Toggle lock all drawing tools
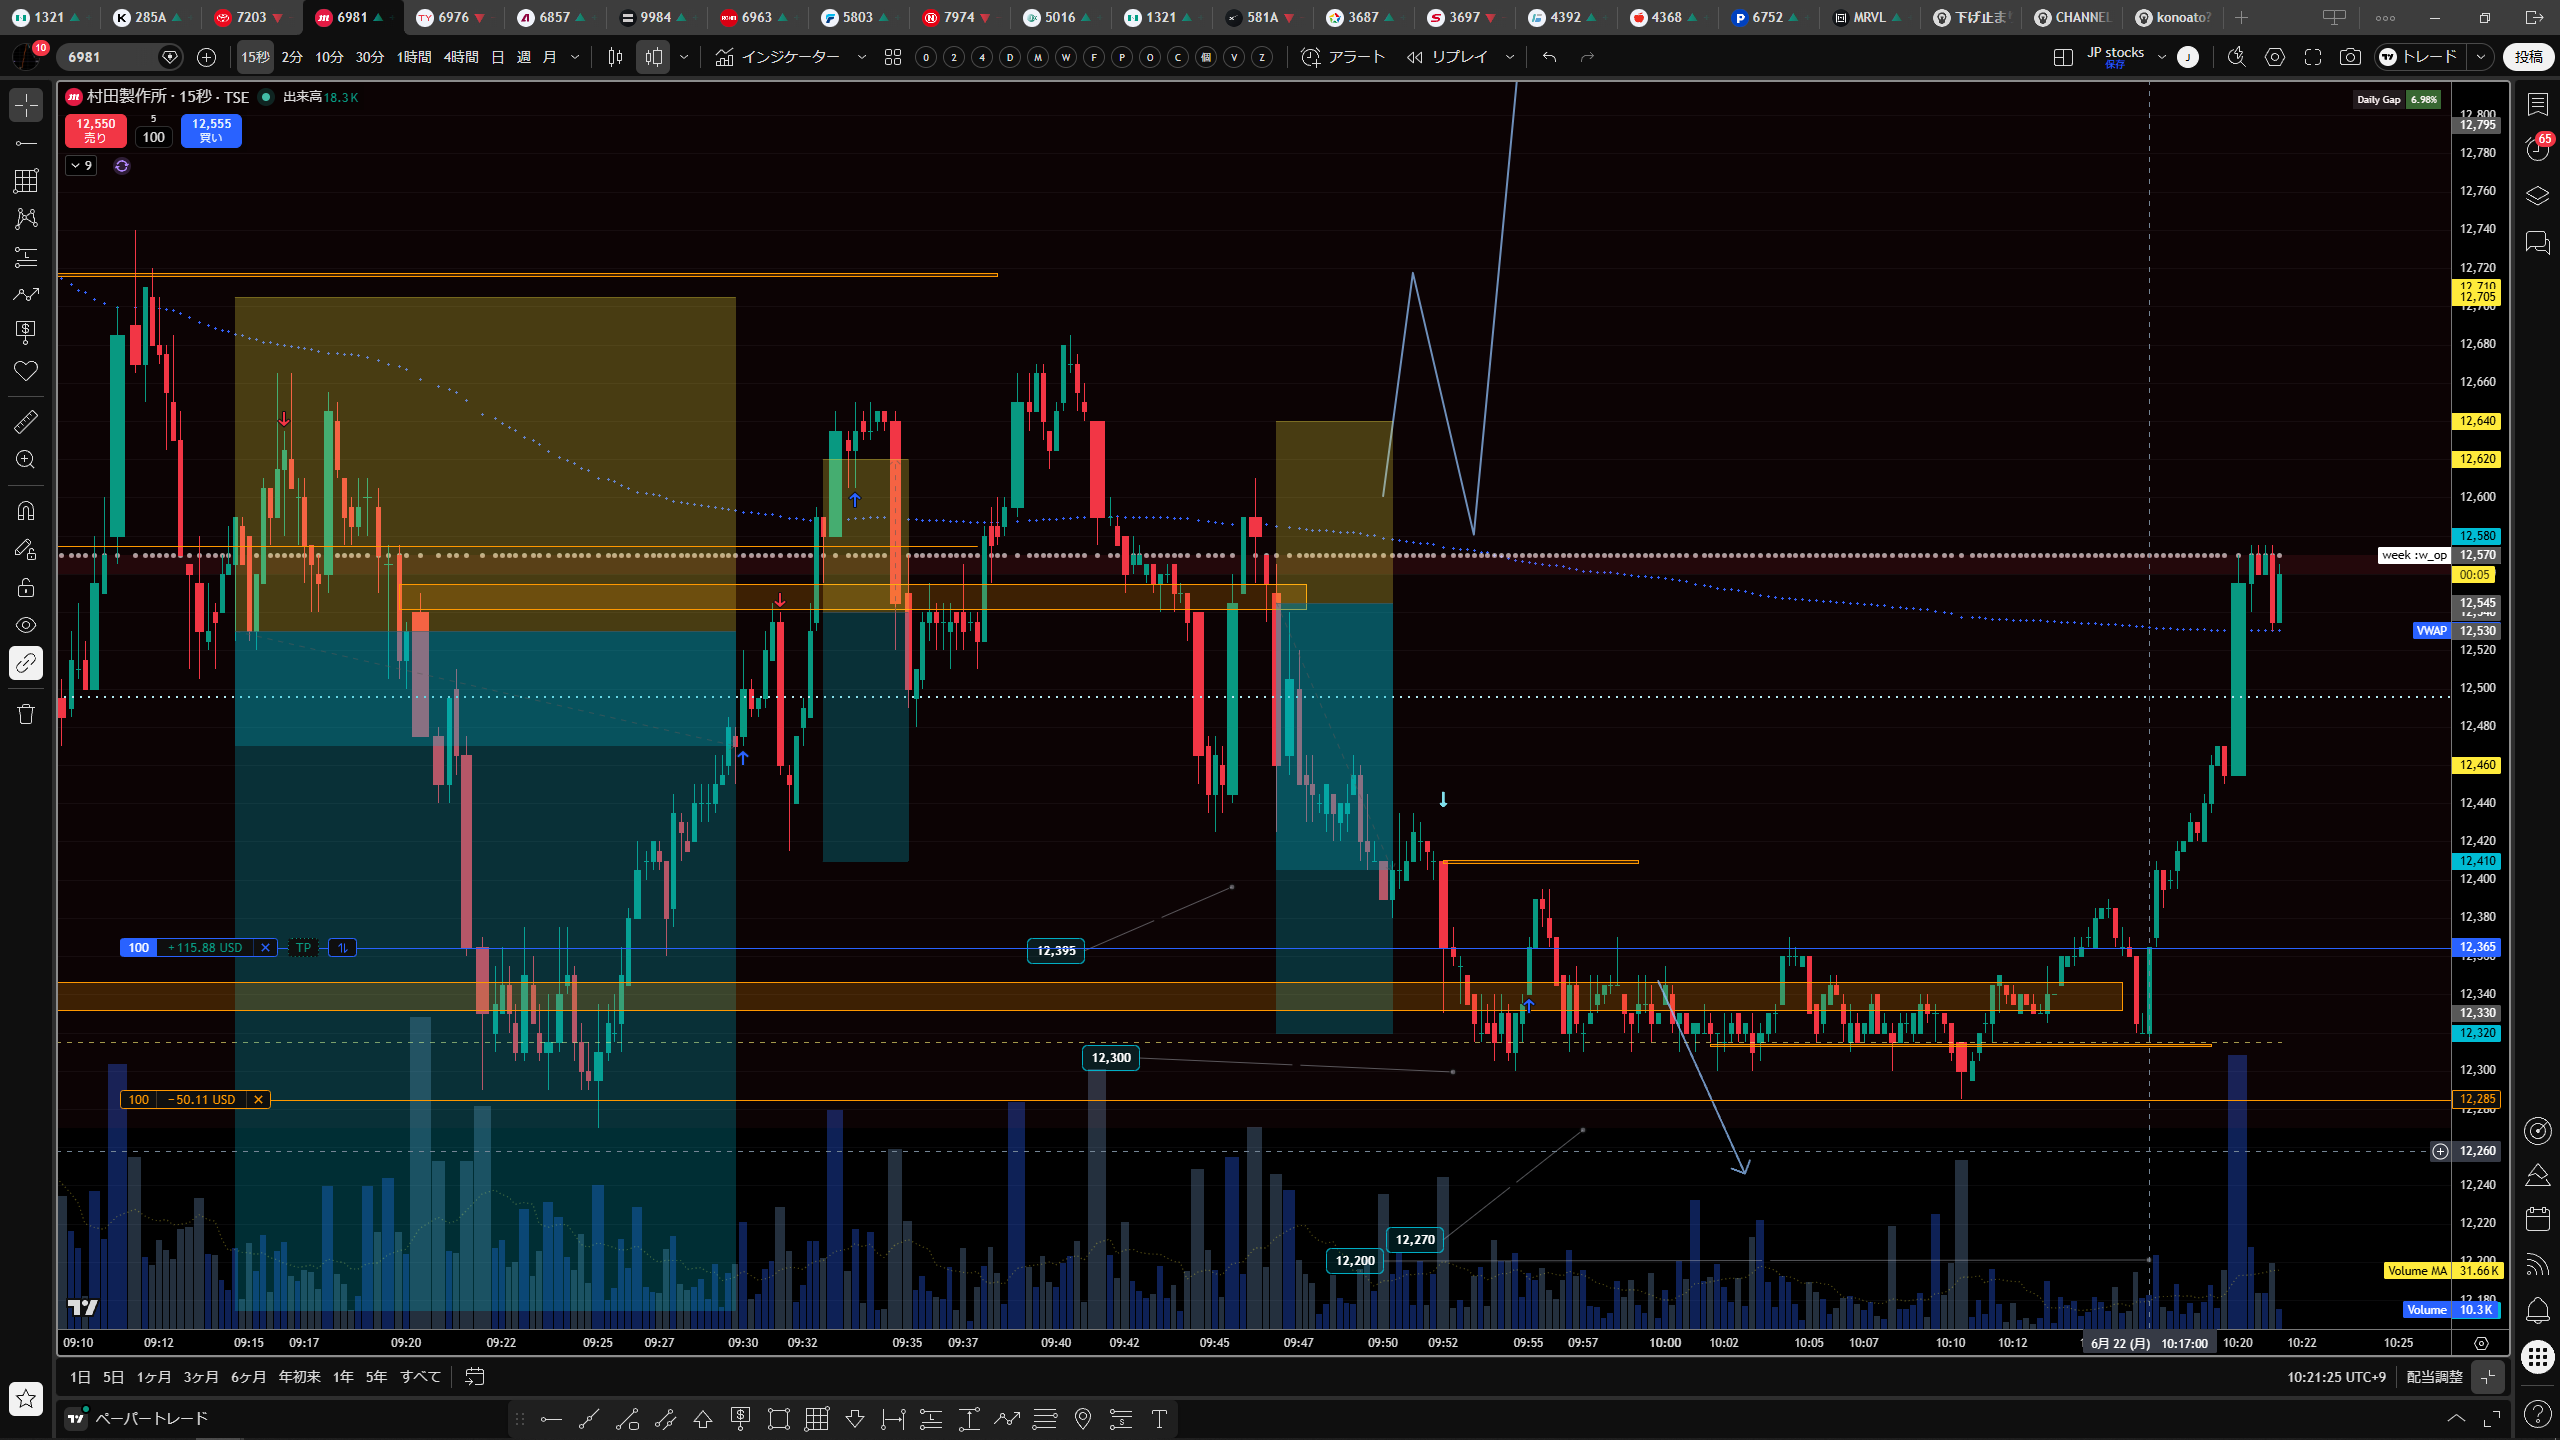 coord(26,587)
